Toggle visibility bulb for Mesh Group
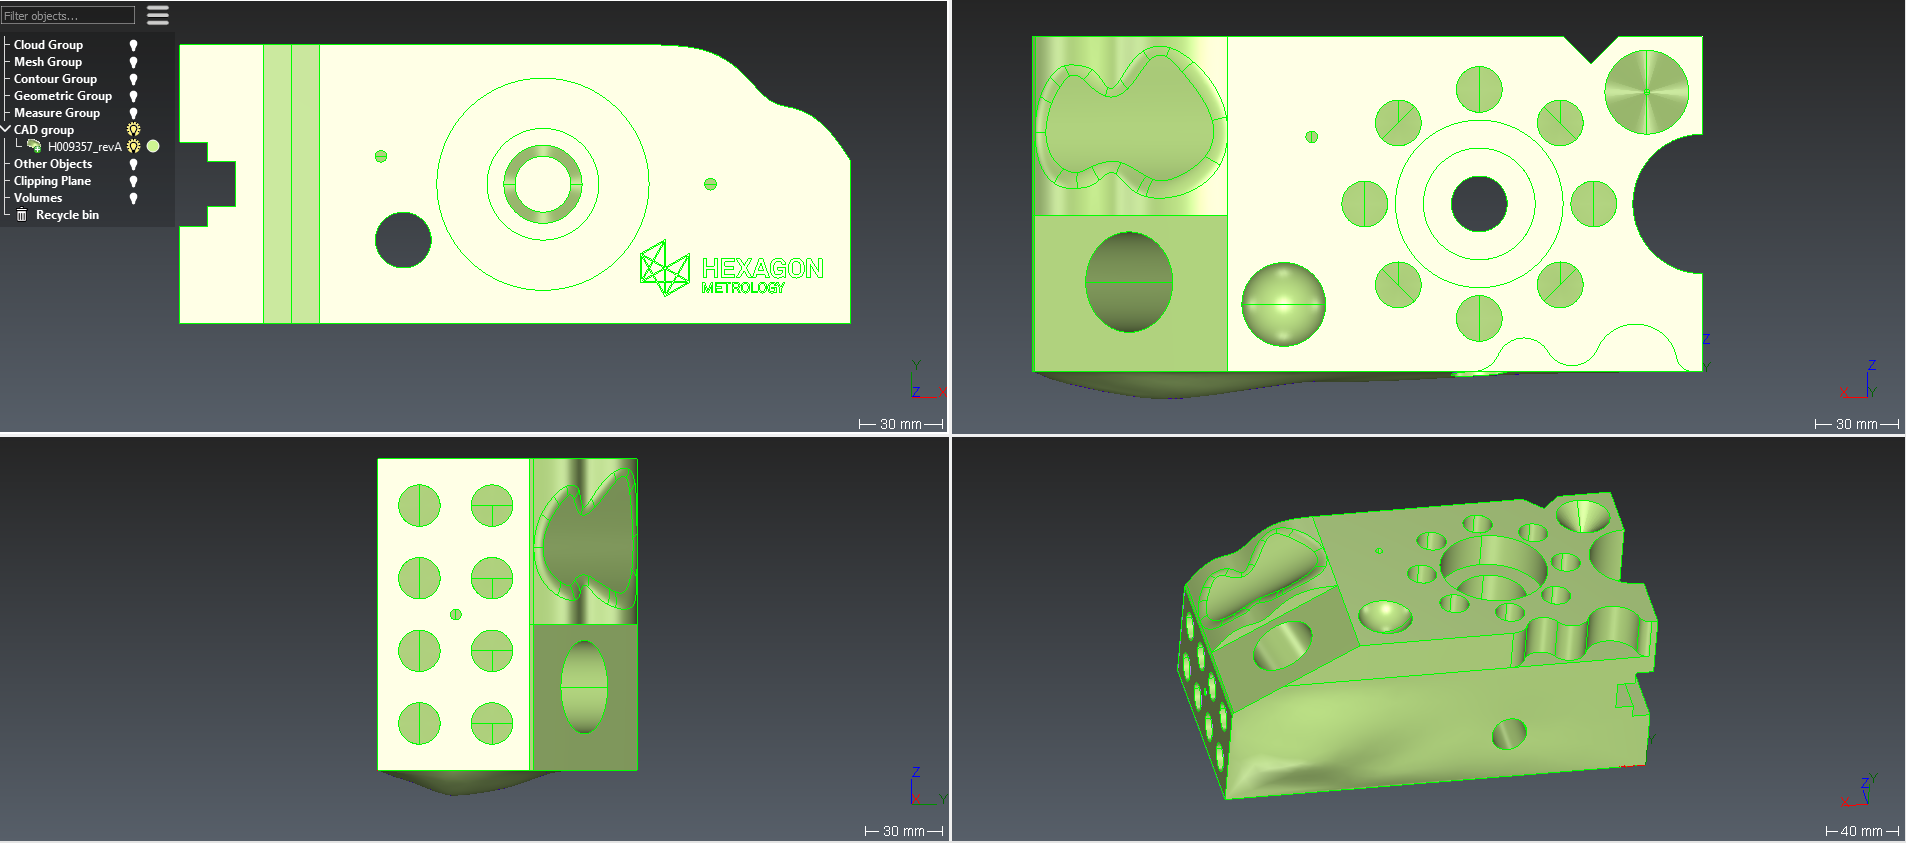The width and height of the screenshot is (1906, 843). click(x=133, y=62)
